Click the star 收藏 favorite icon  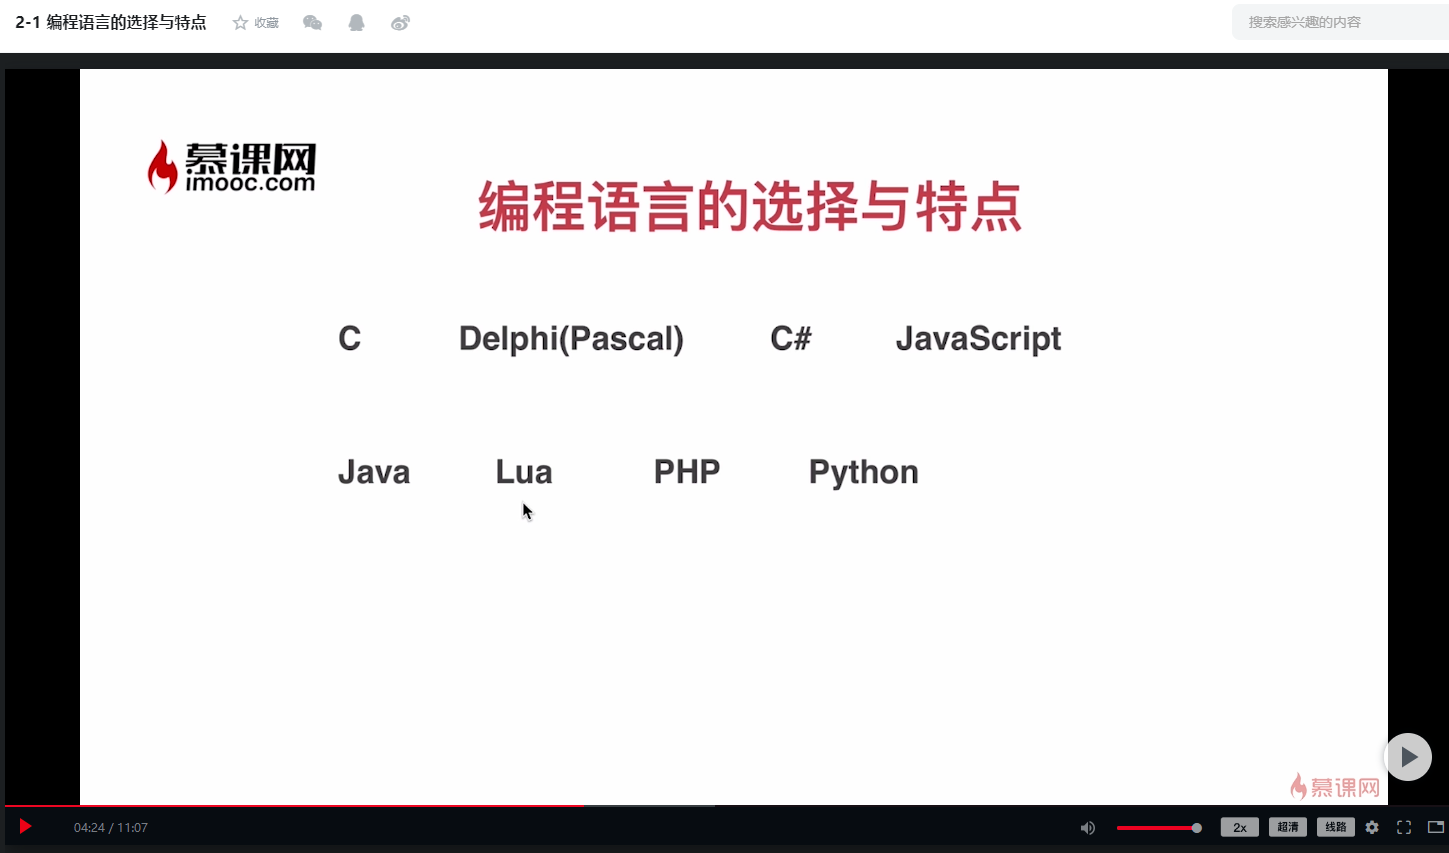pyautogui.click(x=240, y=23)
